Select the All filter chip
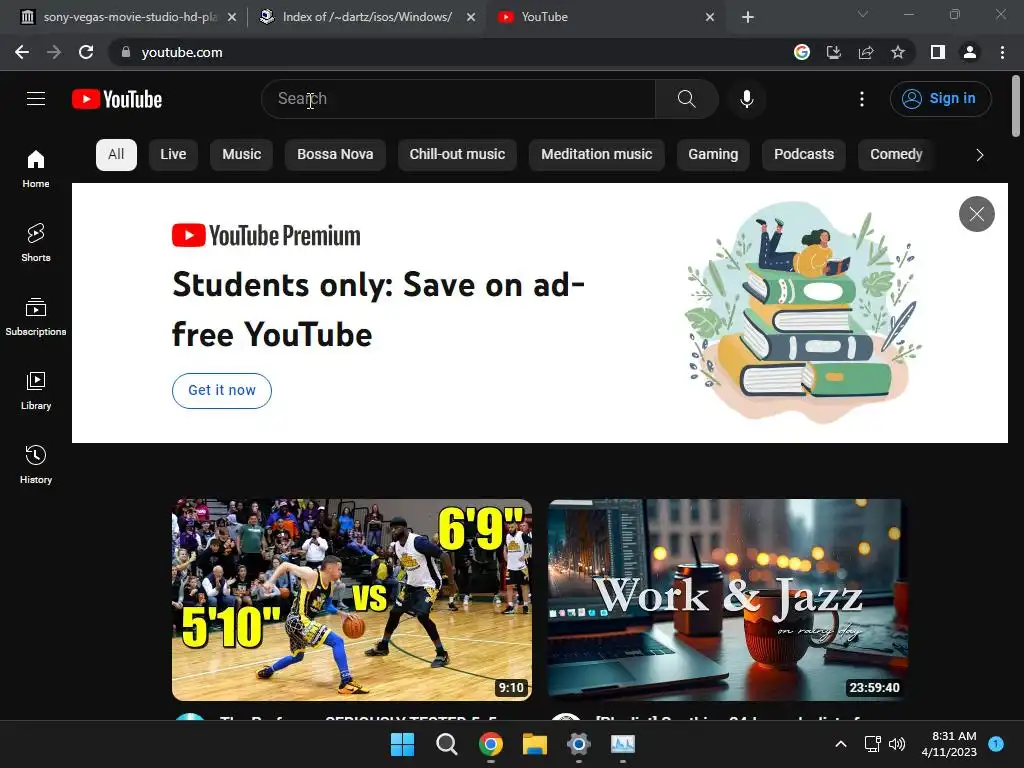This screenshot has height=768, width=1024. pos(116,155)
